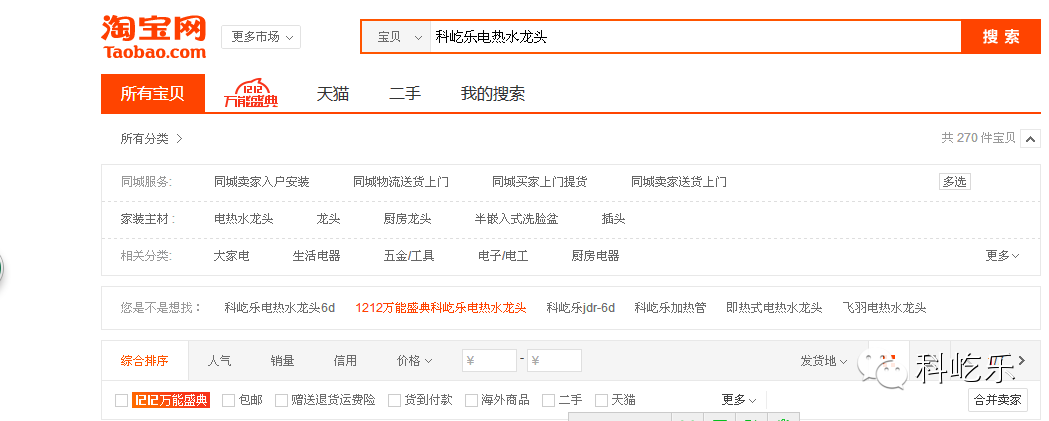Click suggestion 1212万能盛典科屹乐电热水龙头

tap(441, 308)
